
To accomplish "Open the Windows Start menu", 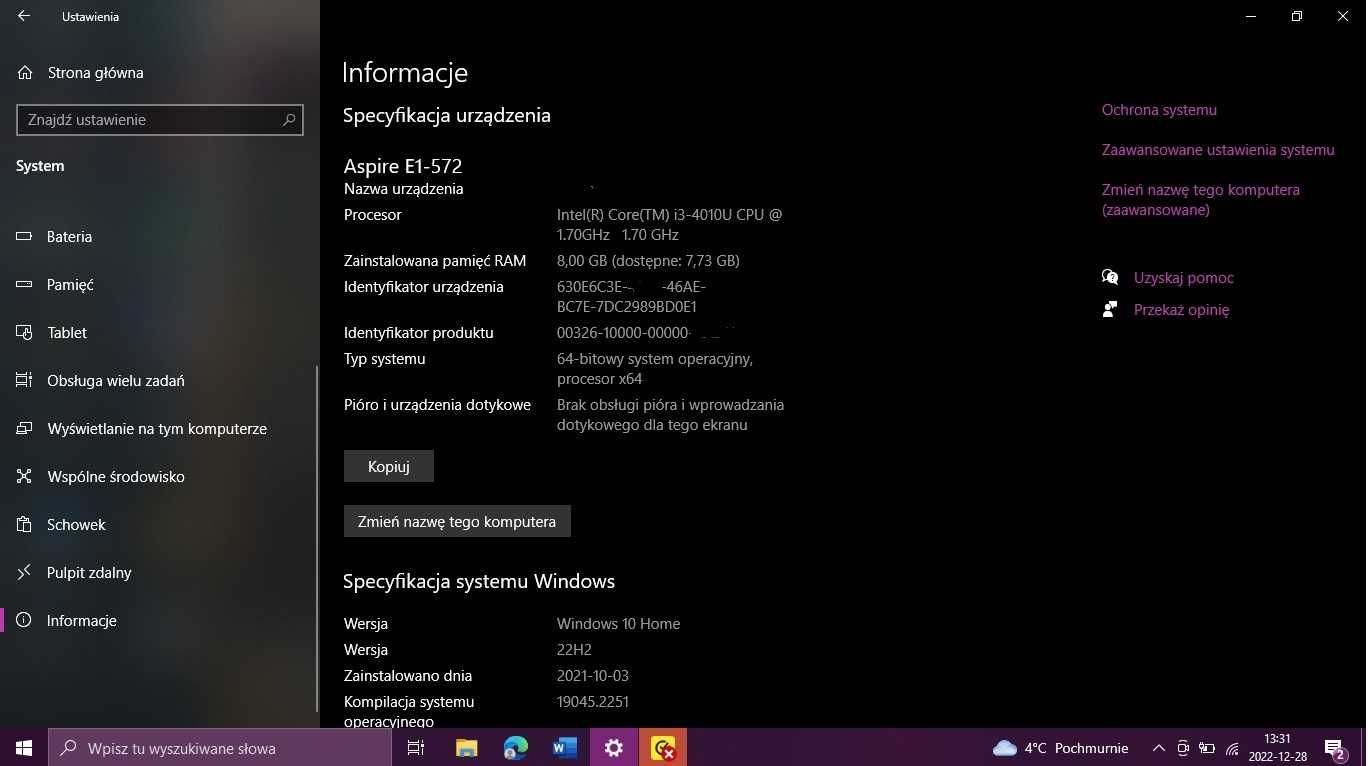I will point(24,747).
